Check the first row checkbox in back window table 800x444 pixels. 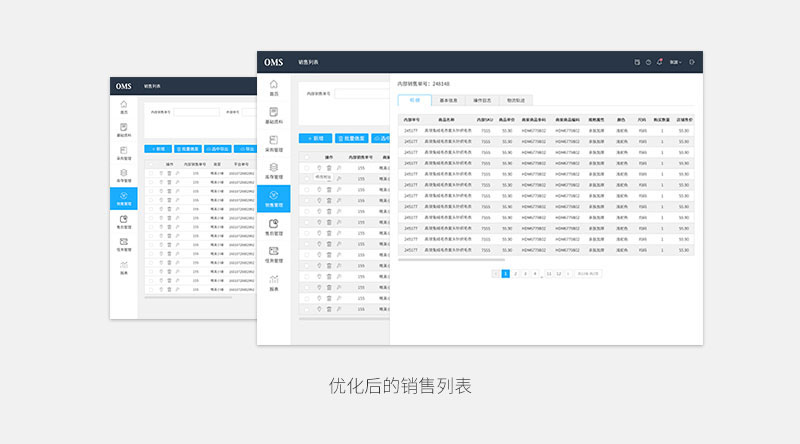tap(151, 174)
